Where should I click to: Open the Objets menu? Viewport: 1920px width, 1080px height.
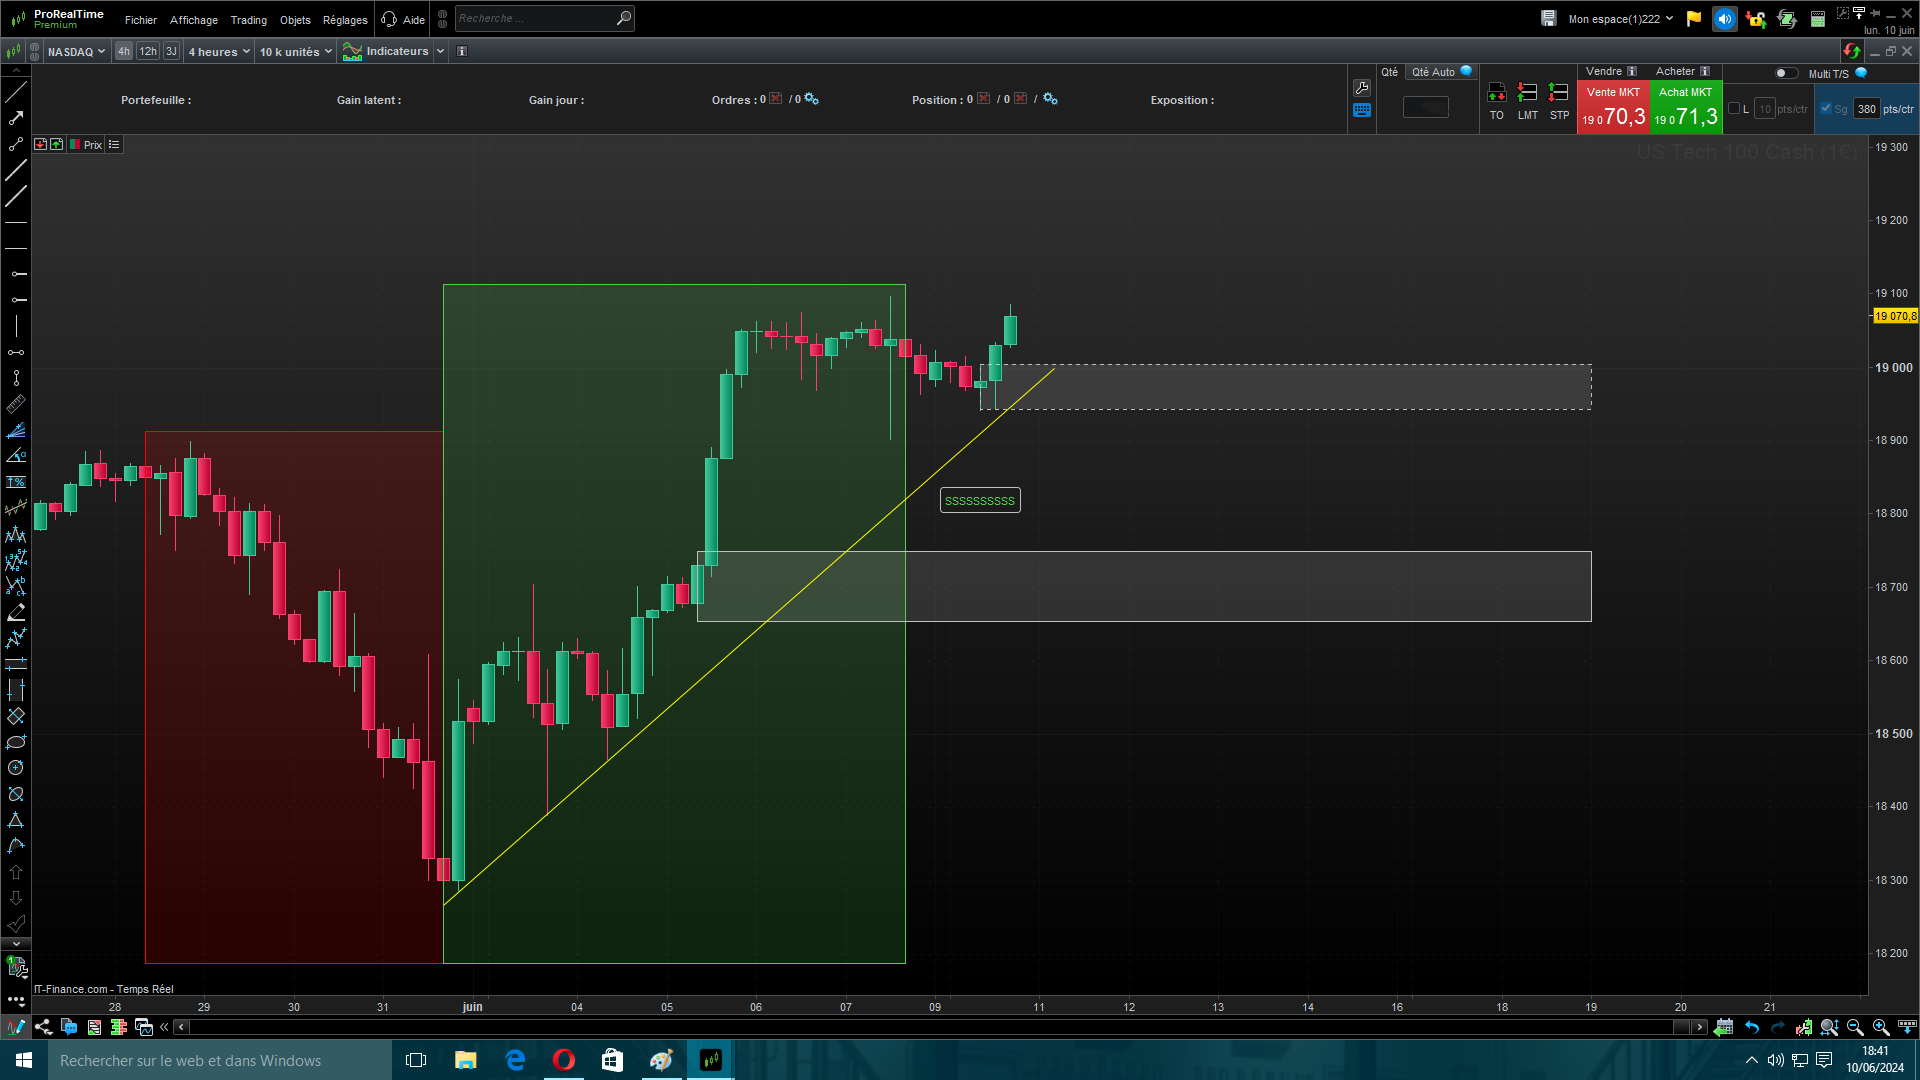coord(295,20)
